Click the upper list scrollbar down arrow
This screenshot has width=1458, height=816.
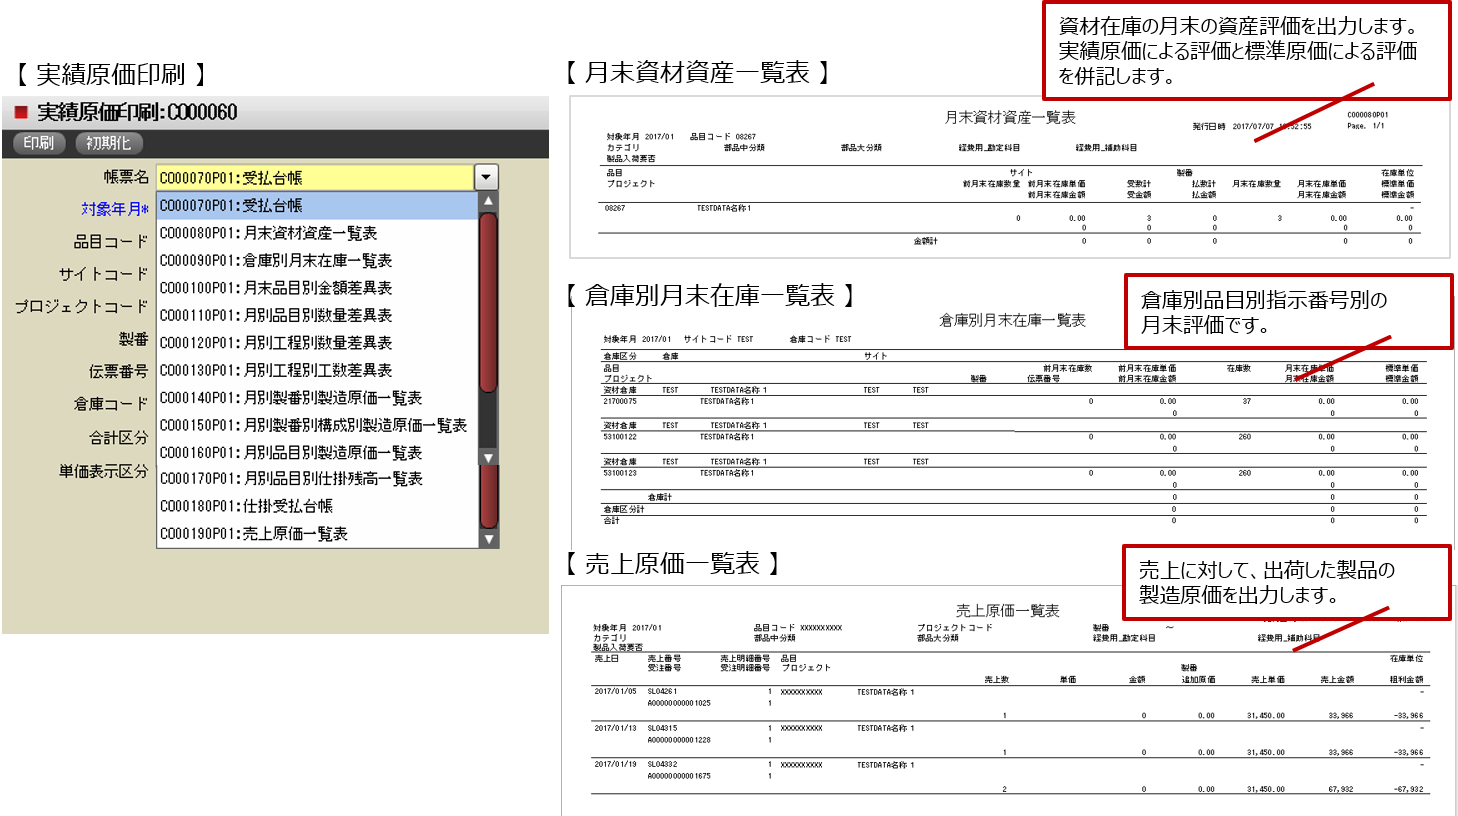(488, 458)
